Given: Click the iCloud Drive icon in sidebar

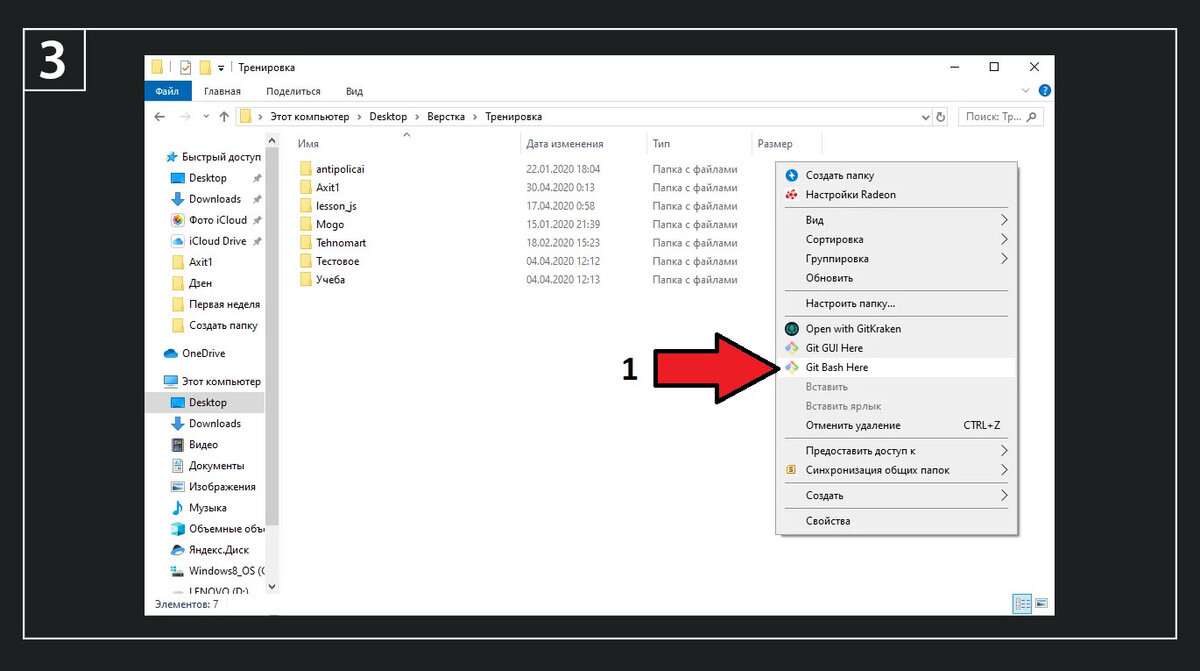Looking at the screenshot, I should (x=178, y=241).
